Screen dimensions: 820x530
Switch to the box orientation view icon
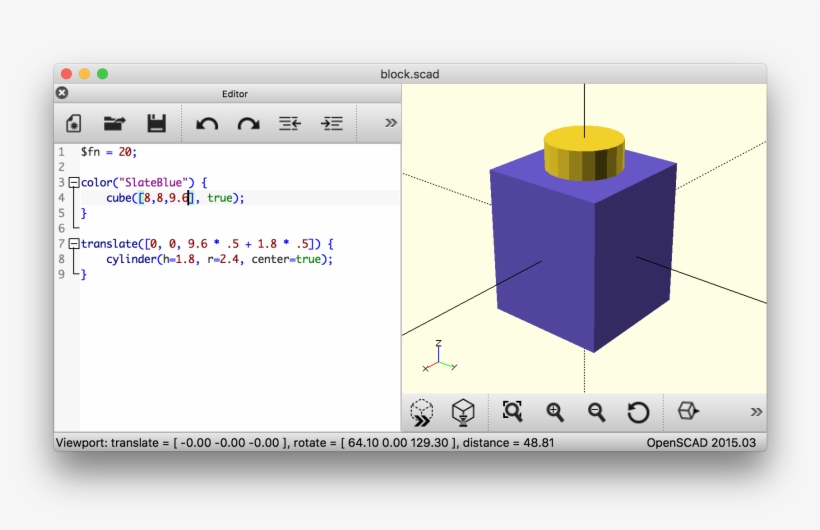(x=688, y=411)
